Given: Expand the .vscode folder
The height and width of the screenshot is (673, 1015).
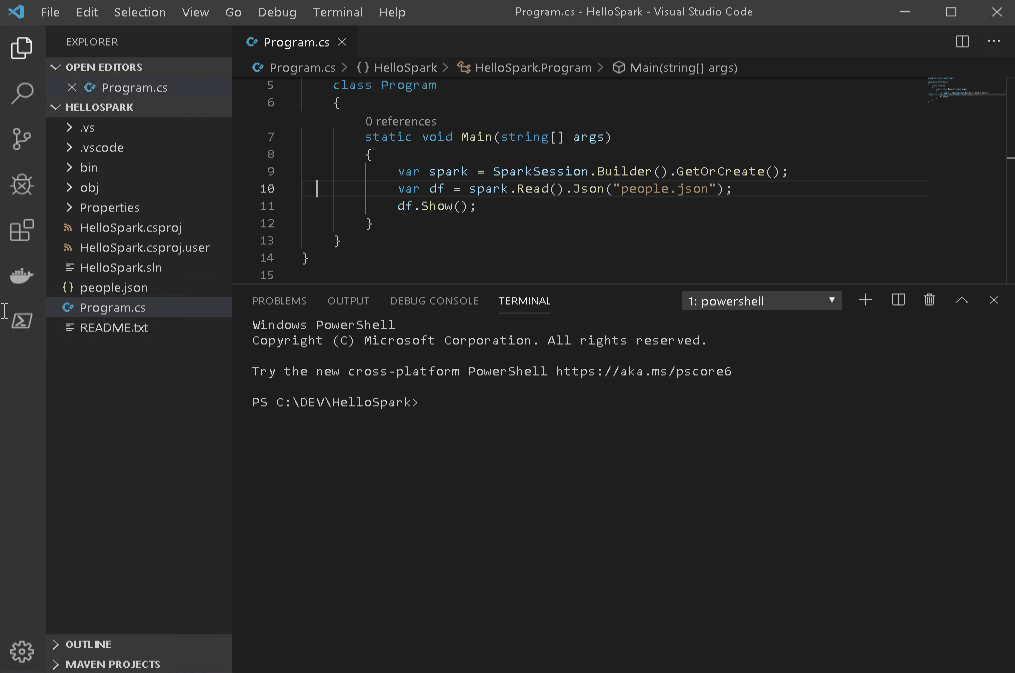Looking at the screenshot, I should point(69,148).
